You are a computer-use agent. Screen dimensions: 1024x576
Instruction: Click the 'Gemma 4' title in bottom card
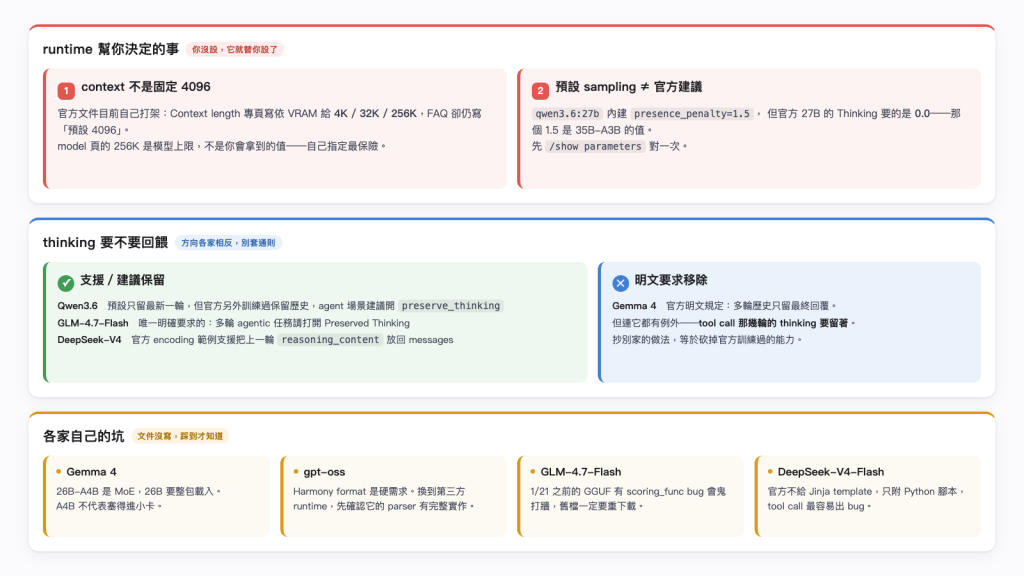(91, 472)
